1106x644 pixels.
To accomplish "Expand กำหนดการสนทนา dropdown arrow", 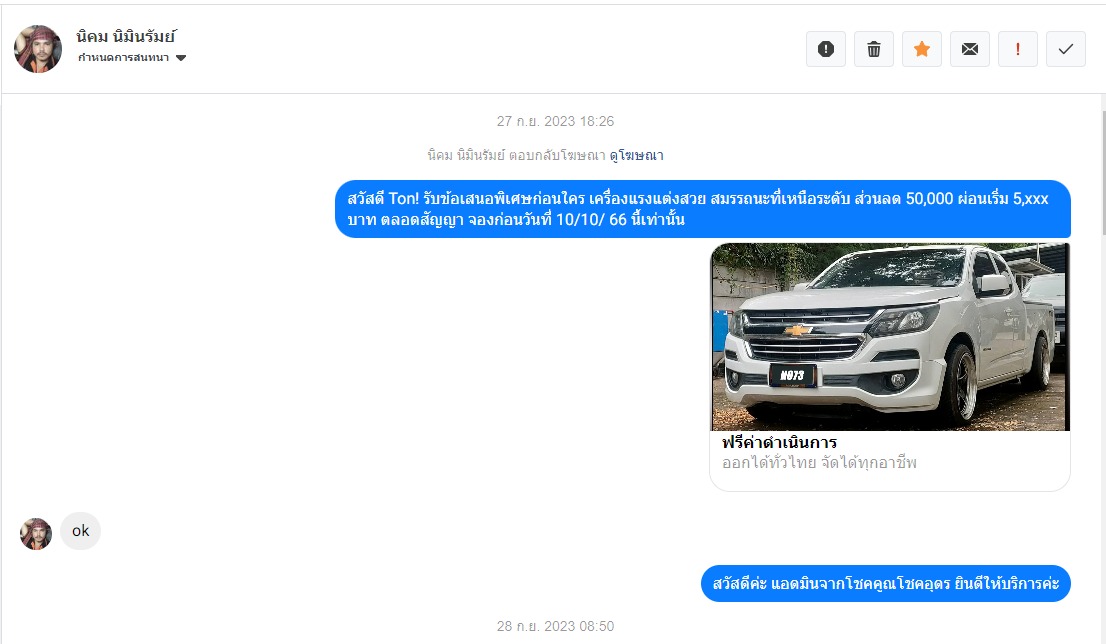I will tap(181, 58).
